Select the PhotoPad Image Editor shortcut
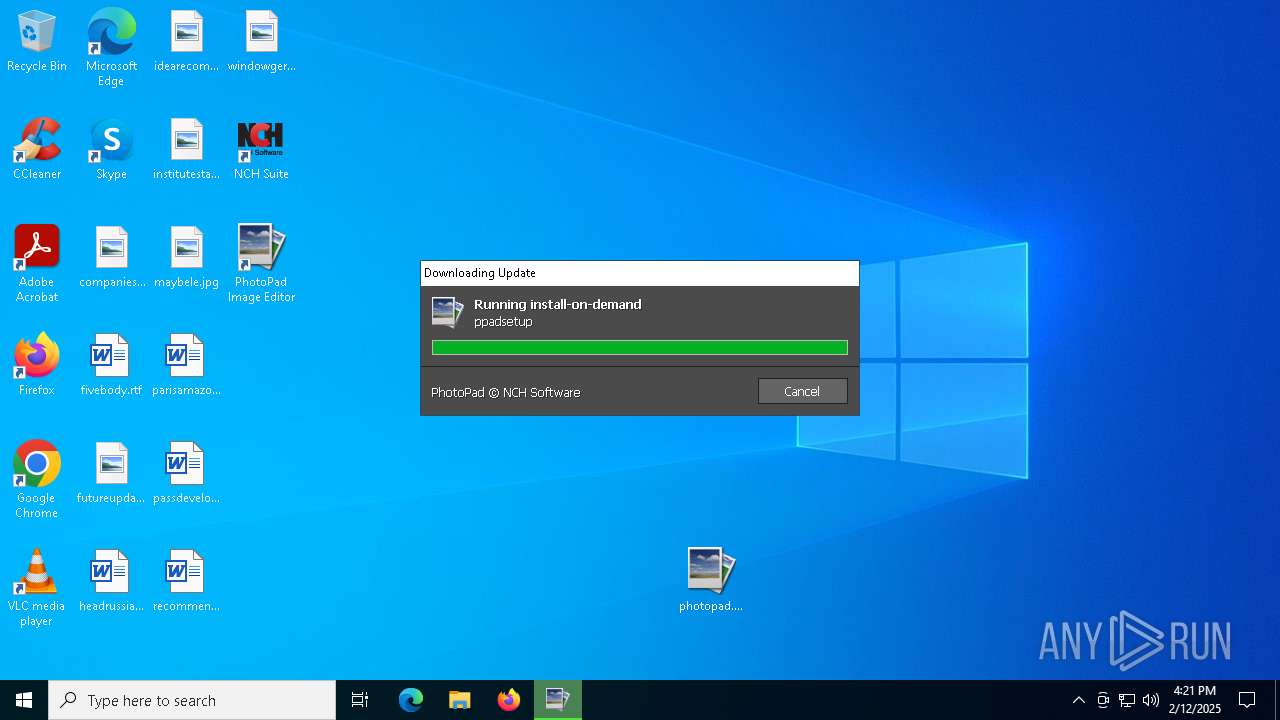Image resolution: width=1280 pixels, height=720 pixels. point(261,264)
